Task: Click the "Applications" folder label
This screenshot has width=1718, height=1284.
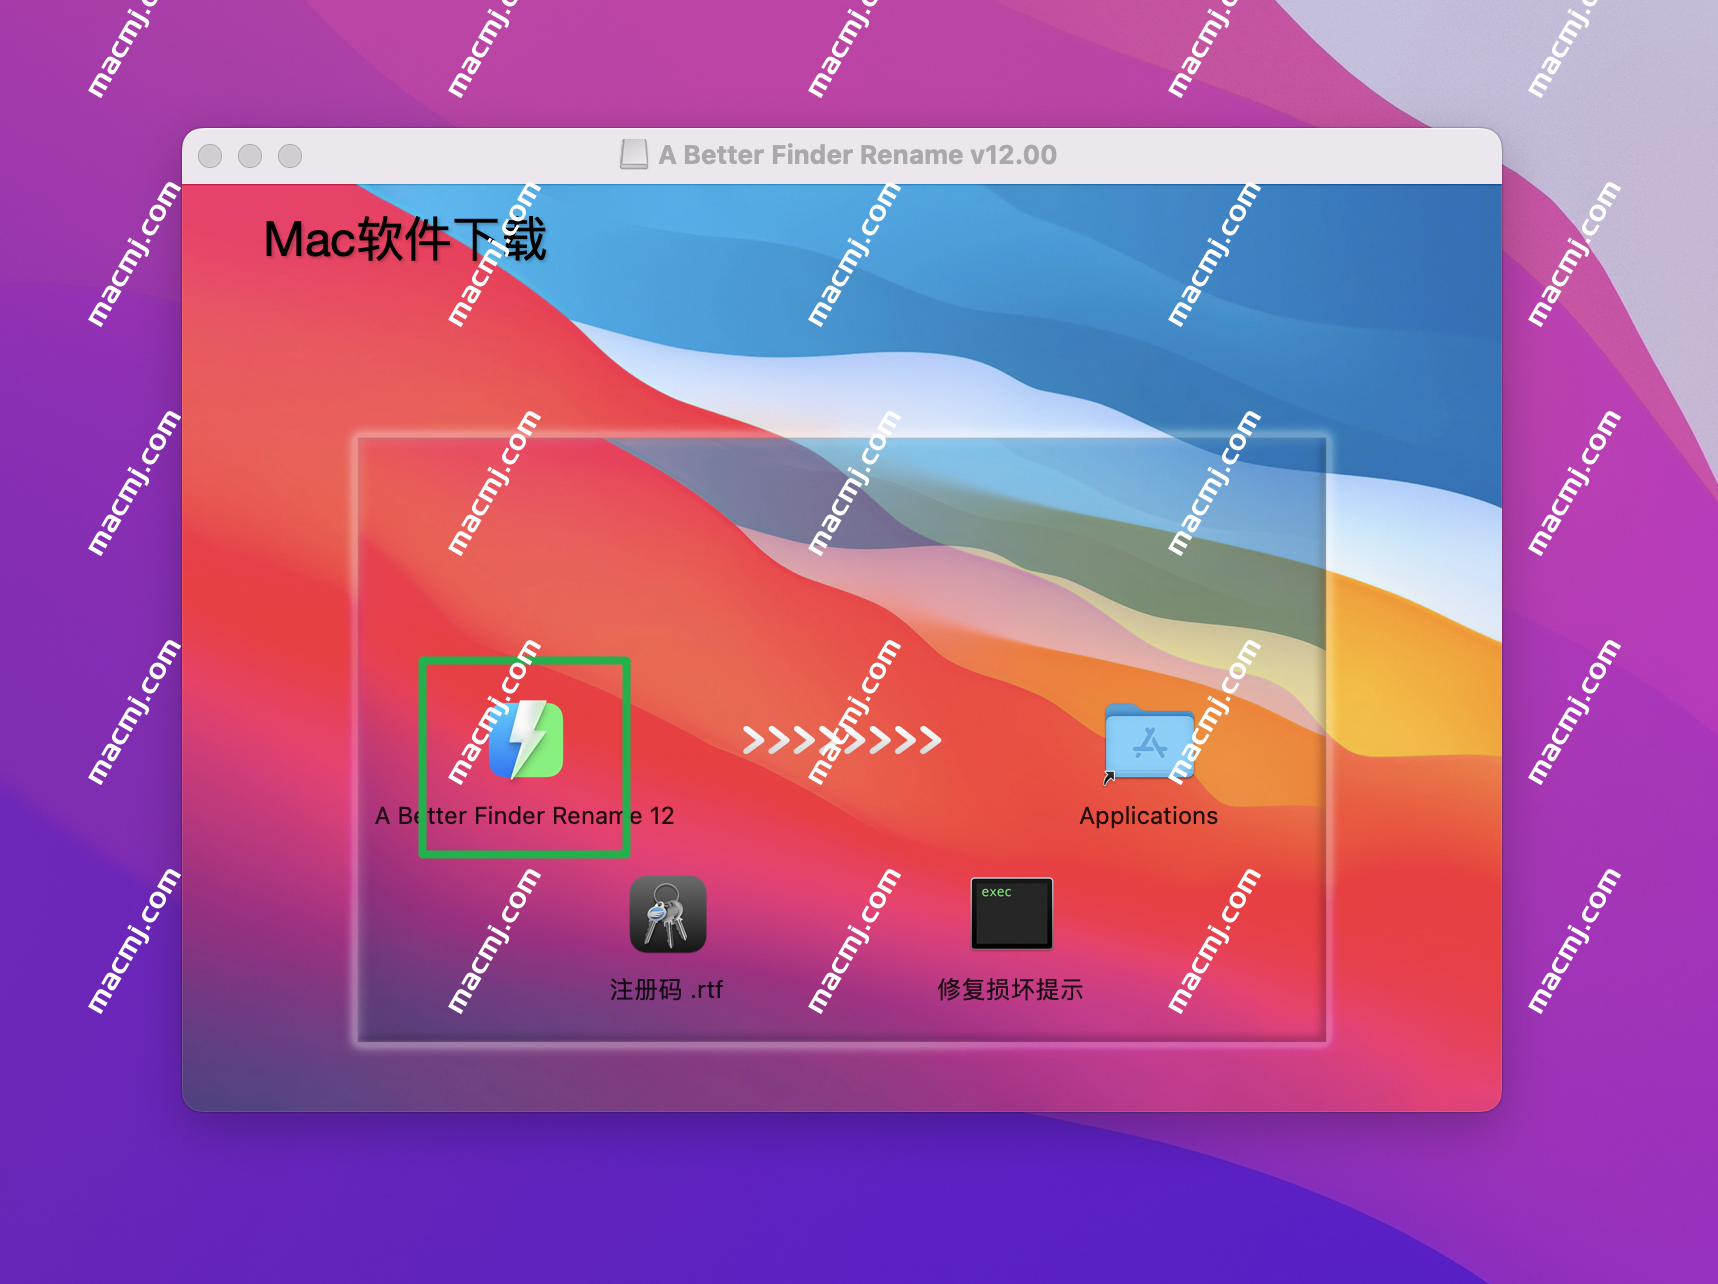Action: click(1149, 816)
